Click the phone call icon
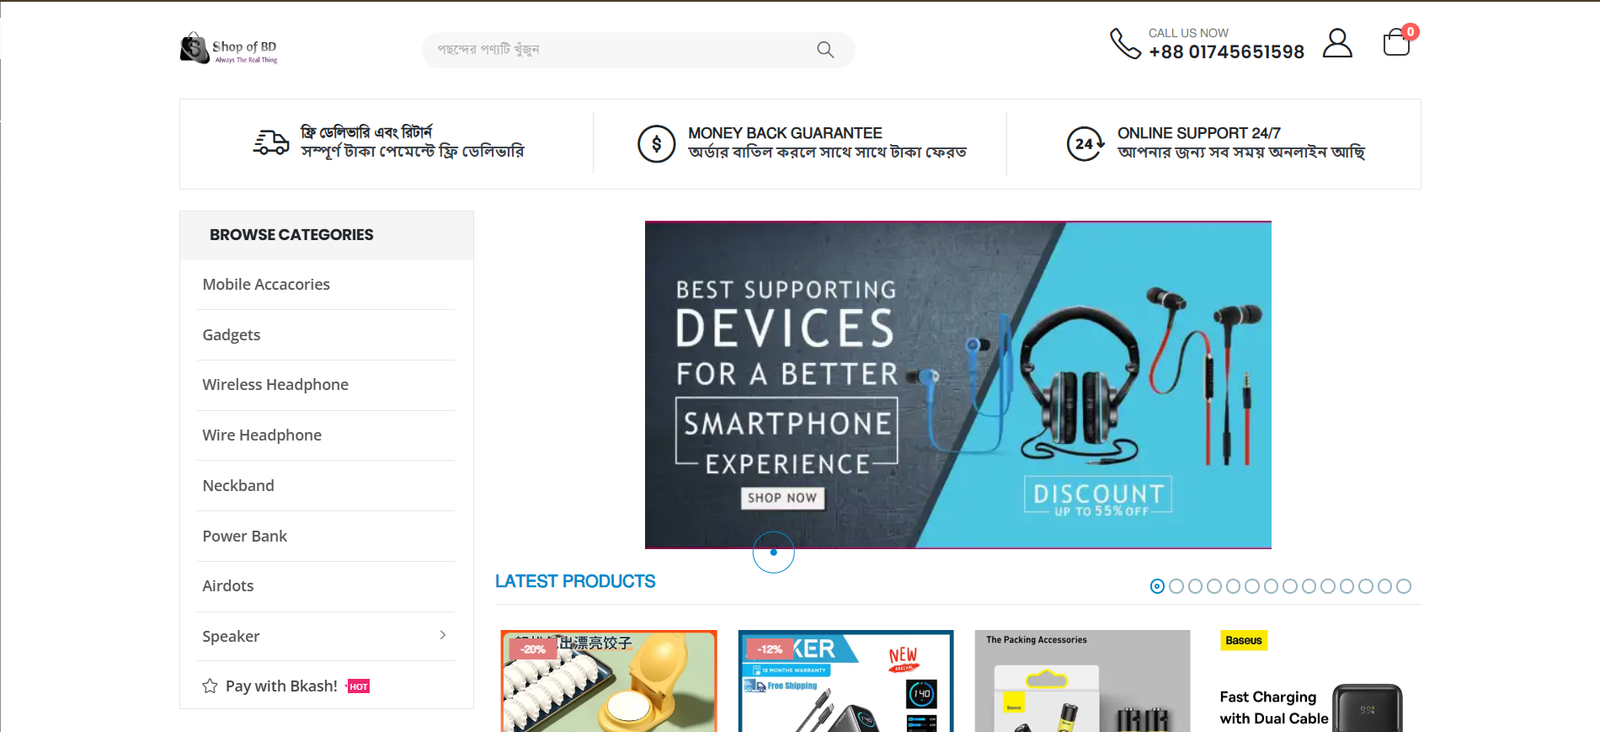This screenshot has height=732, width=1600. [x=1125, y=44]
